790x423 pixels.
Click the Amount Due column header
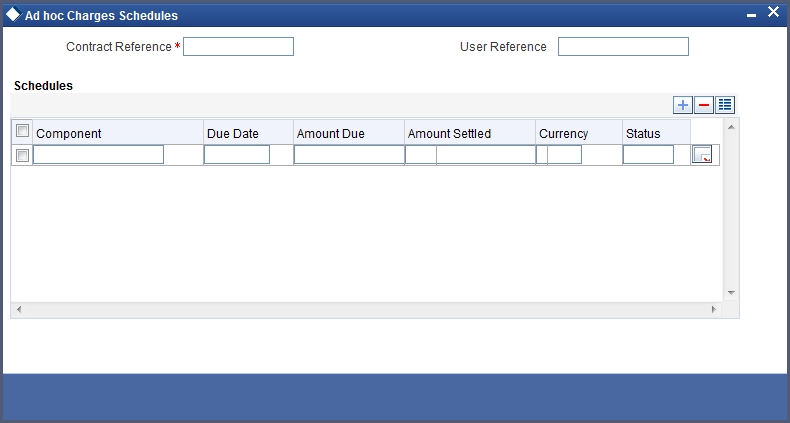tap(349, 133)
